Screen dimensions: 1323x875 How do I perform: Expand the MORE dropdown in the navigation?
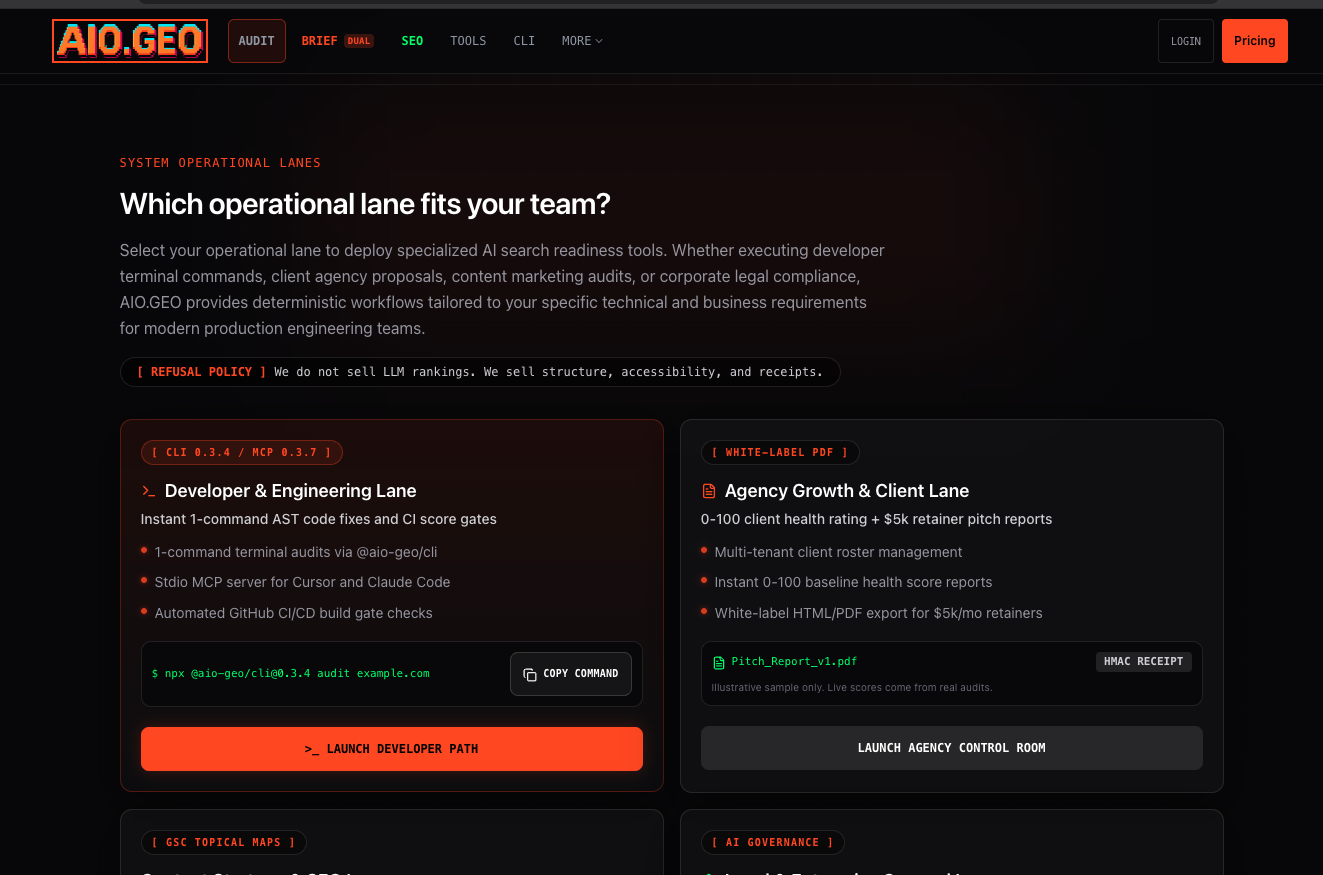(x=582, y=41)
